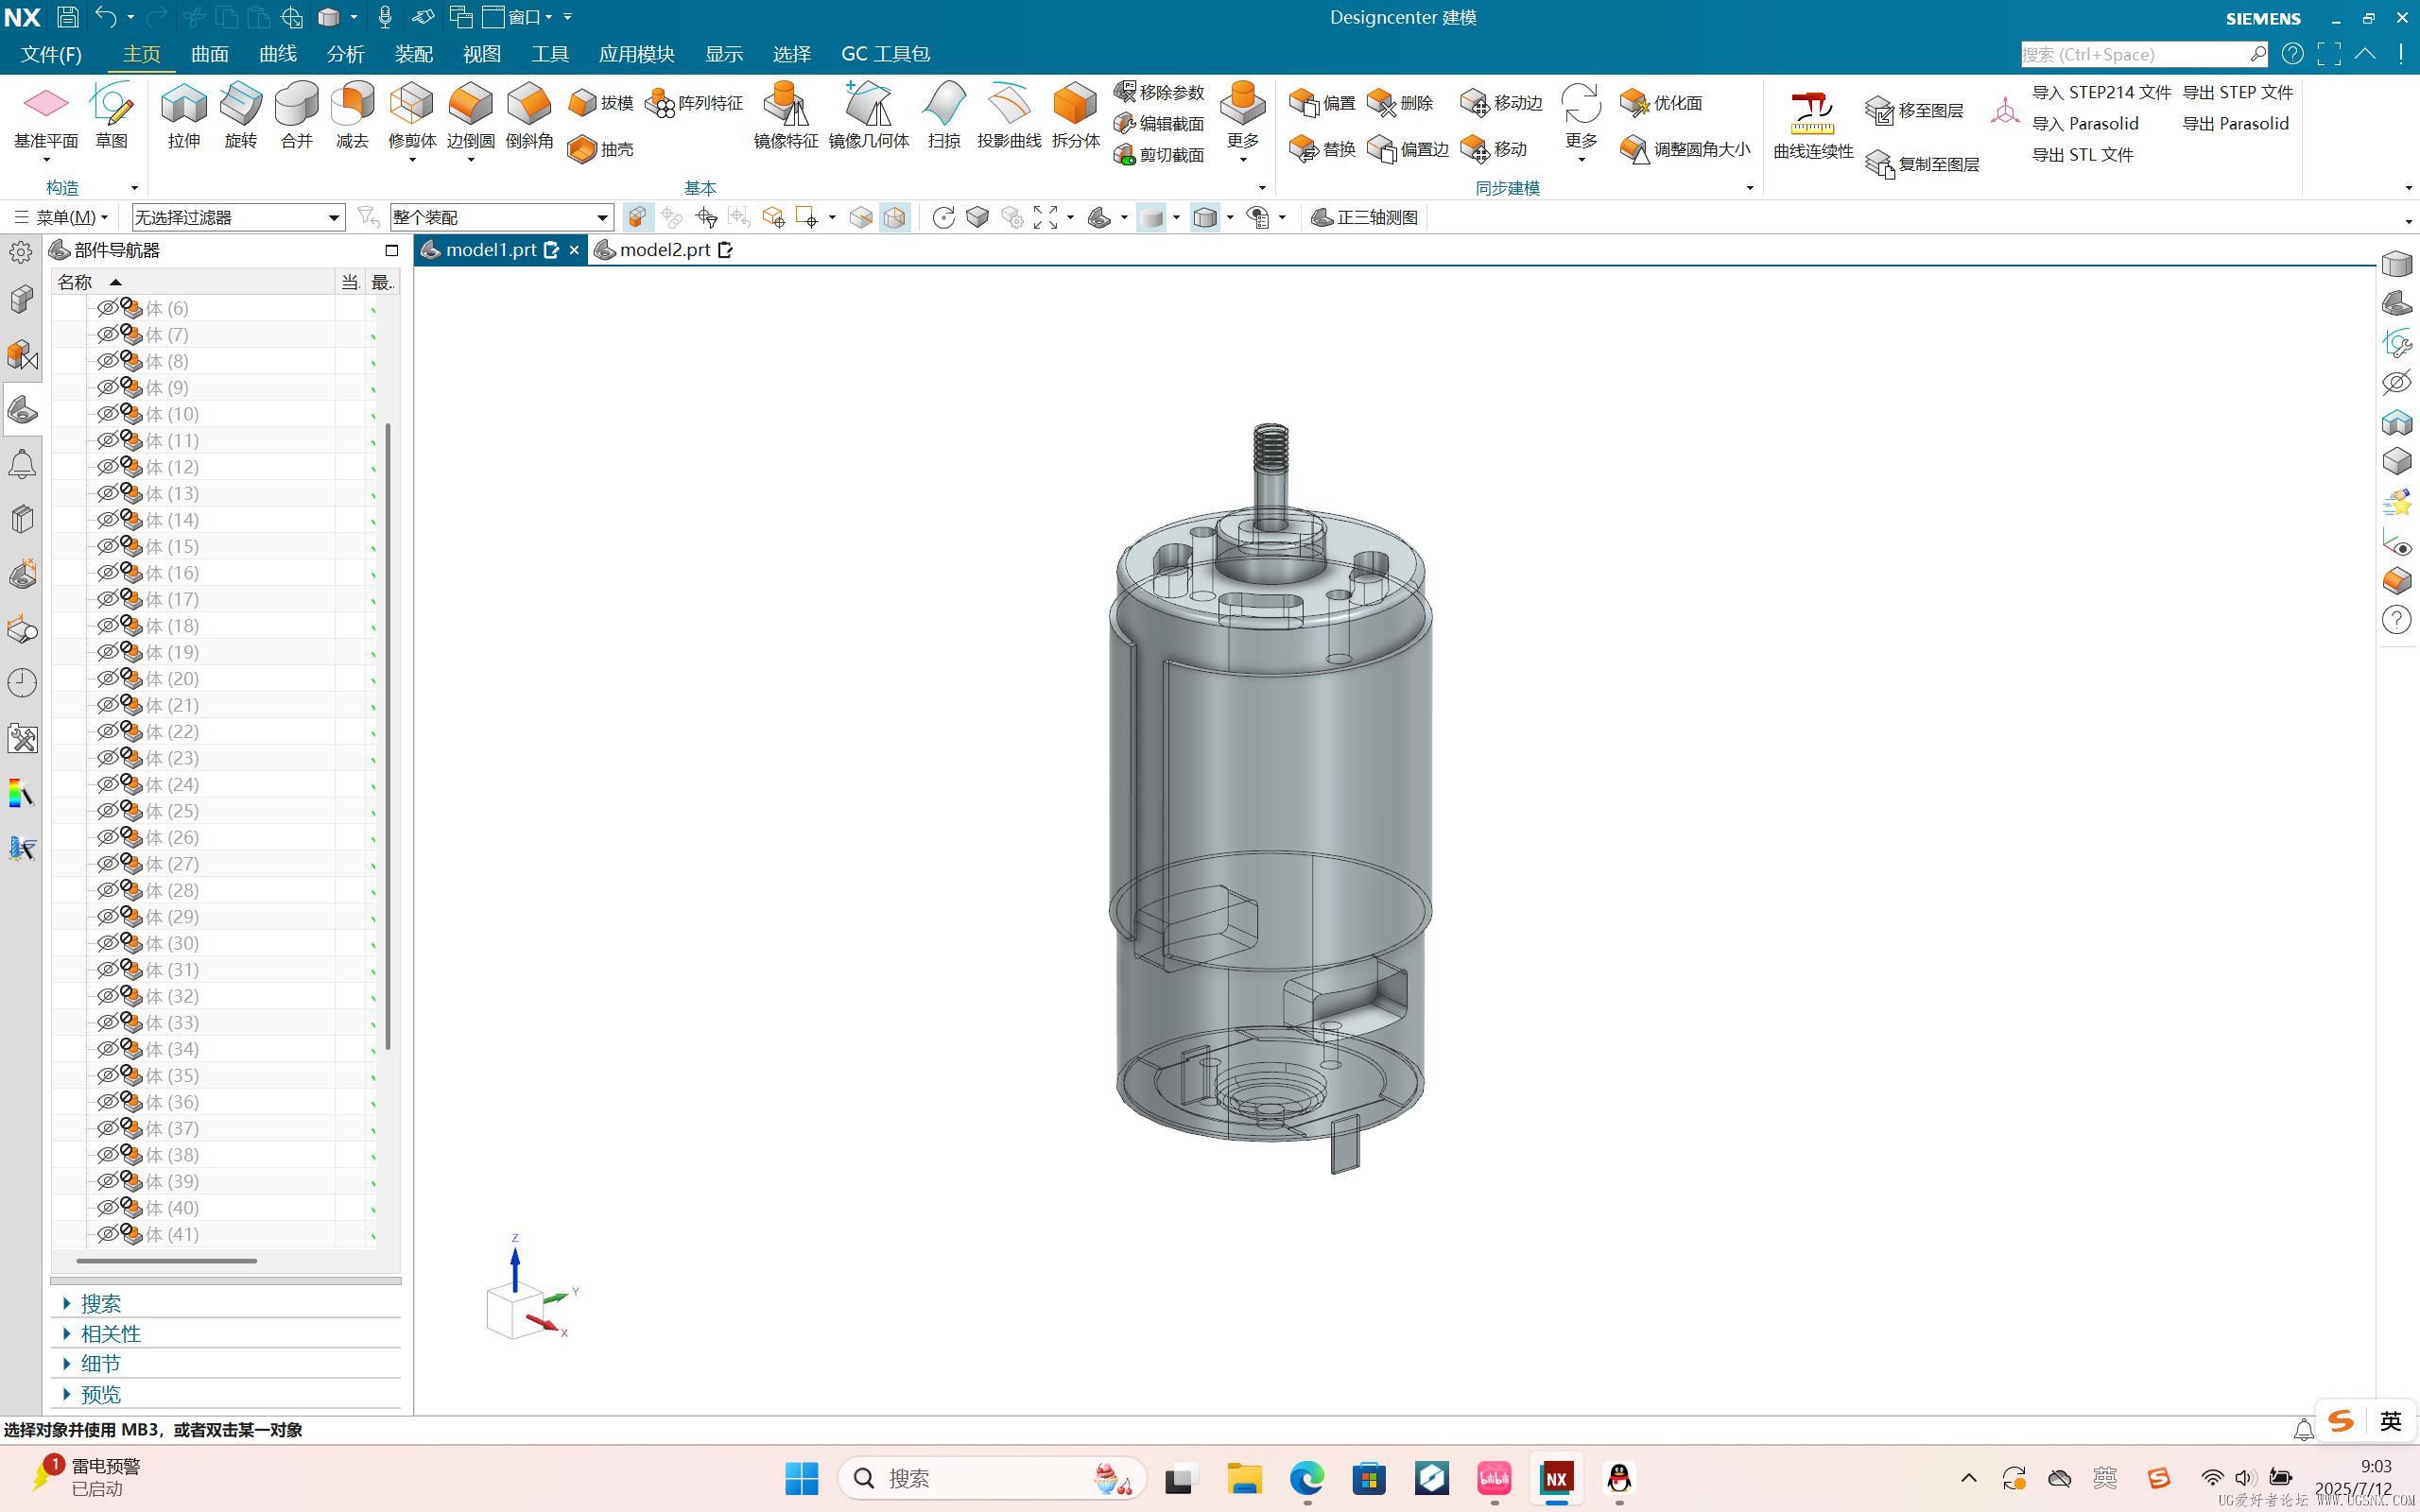Switch to the model2.prt tab
Screen dimensions: 2420x1512
click(x=664, y=250)
